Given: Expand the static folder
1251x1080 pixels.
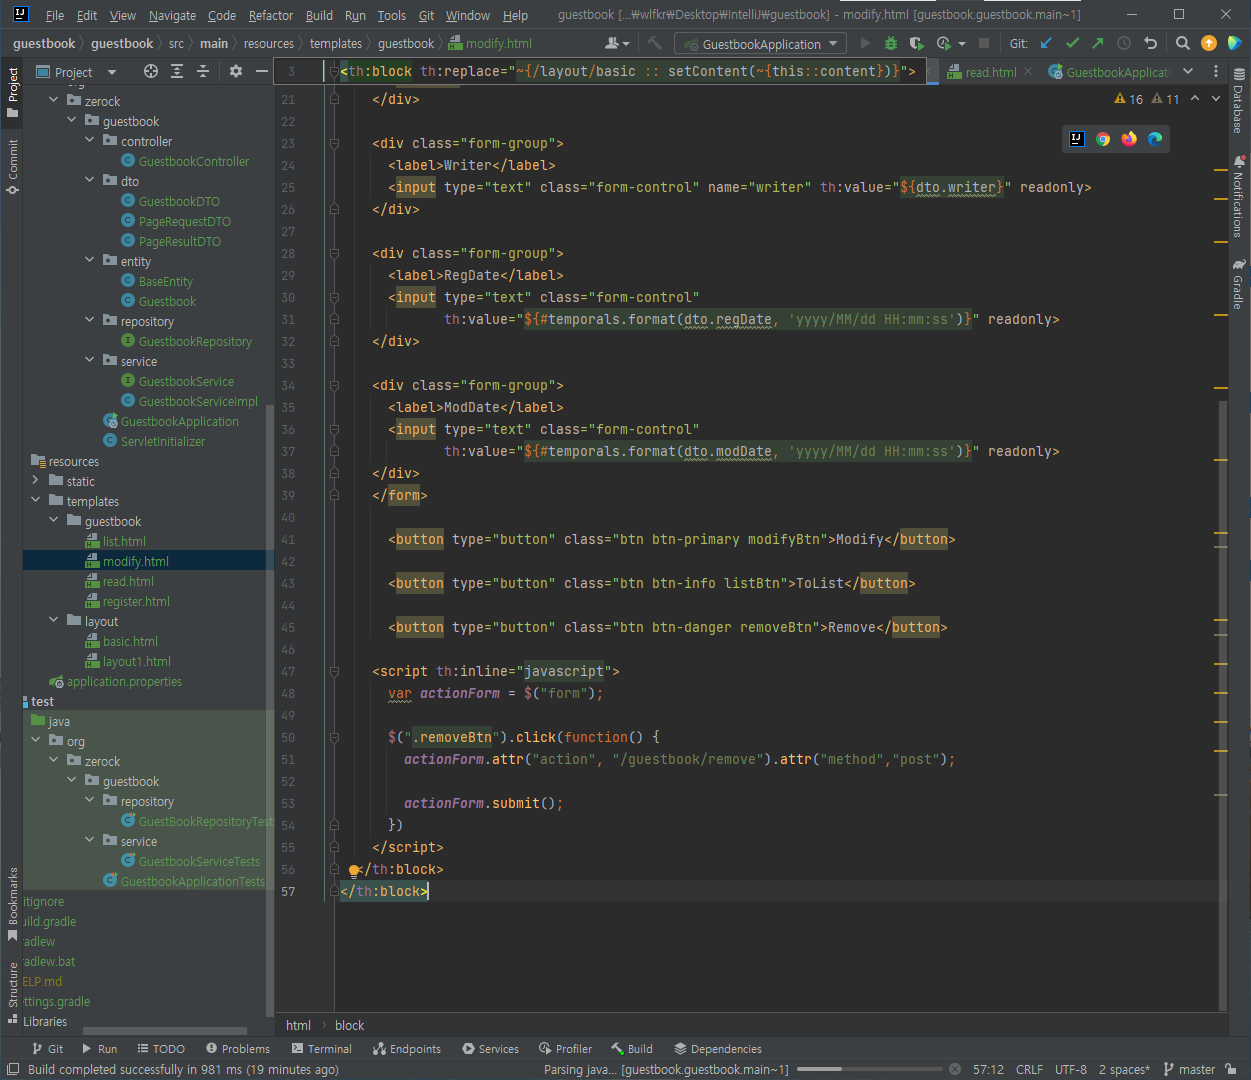Looking at the screenshot, I should coord(35,481).
